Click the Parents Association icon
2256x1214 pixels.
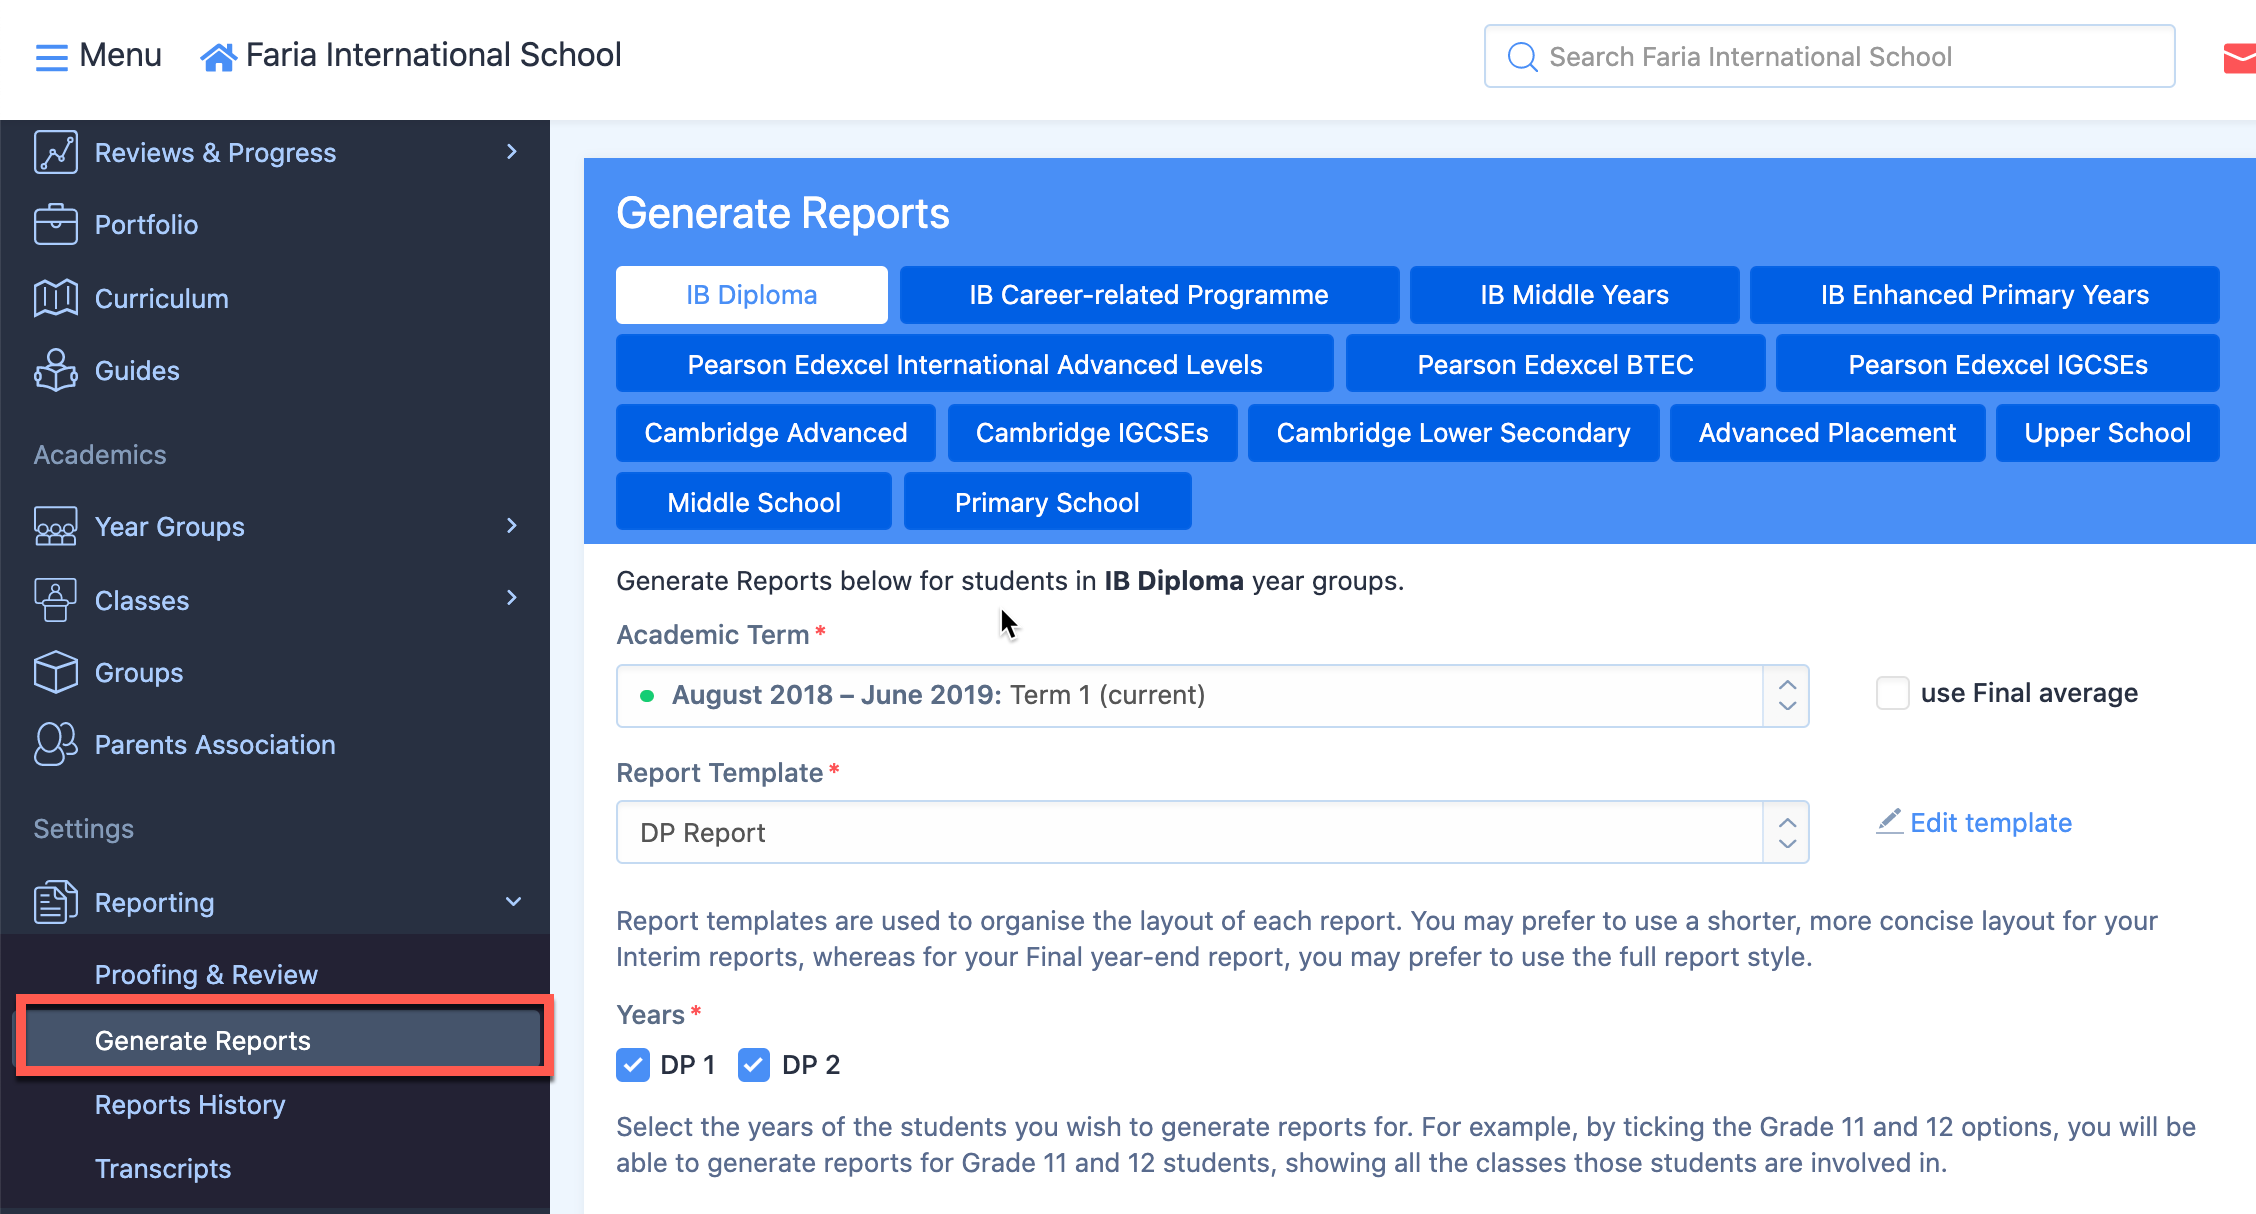(55, 744)
